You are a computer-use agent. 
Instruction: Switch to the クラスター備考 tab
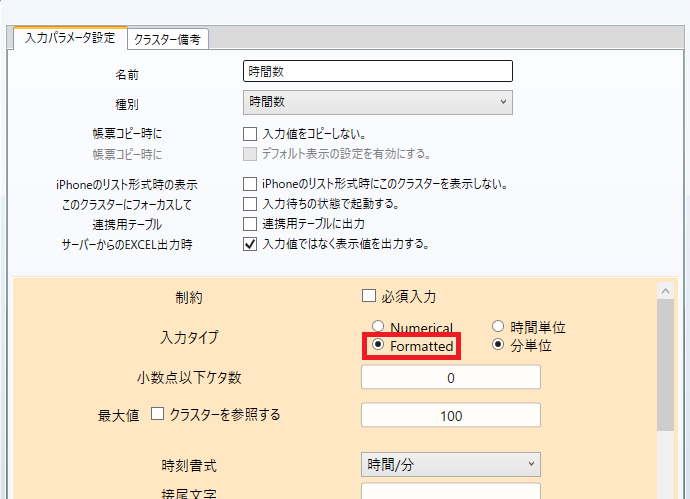[x=168, y=39]
